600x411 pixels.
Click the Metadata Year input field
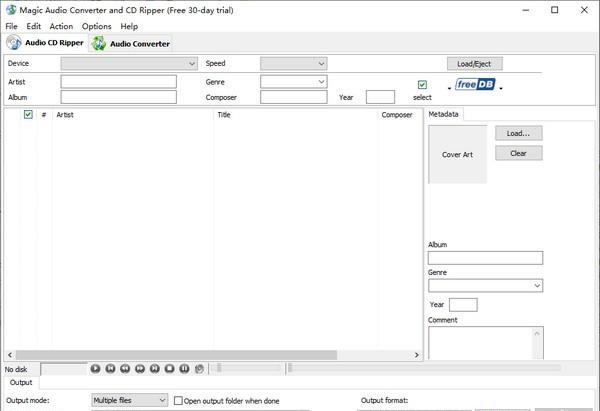pyautogui.click(x=463, y=305)
